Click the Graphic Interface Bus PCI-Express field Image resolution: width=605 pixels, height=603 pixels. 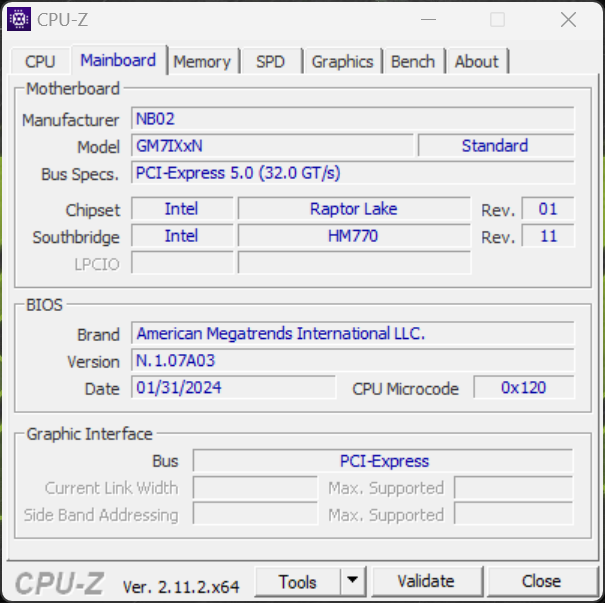[x=383, y=461]
